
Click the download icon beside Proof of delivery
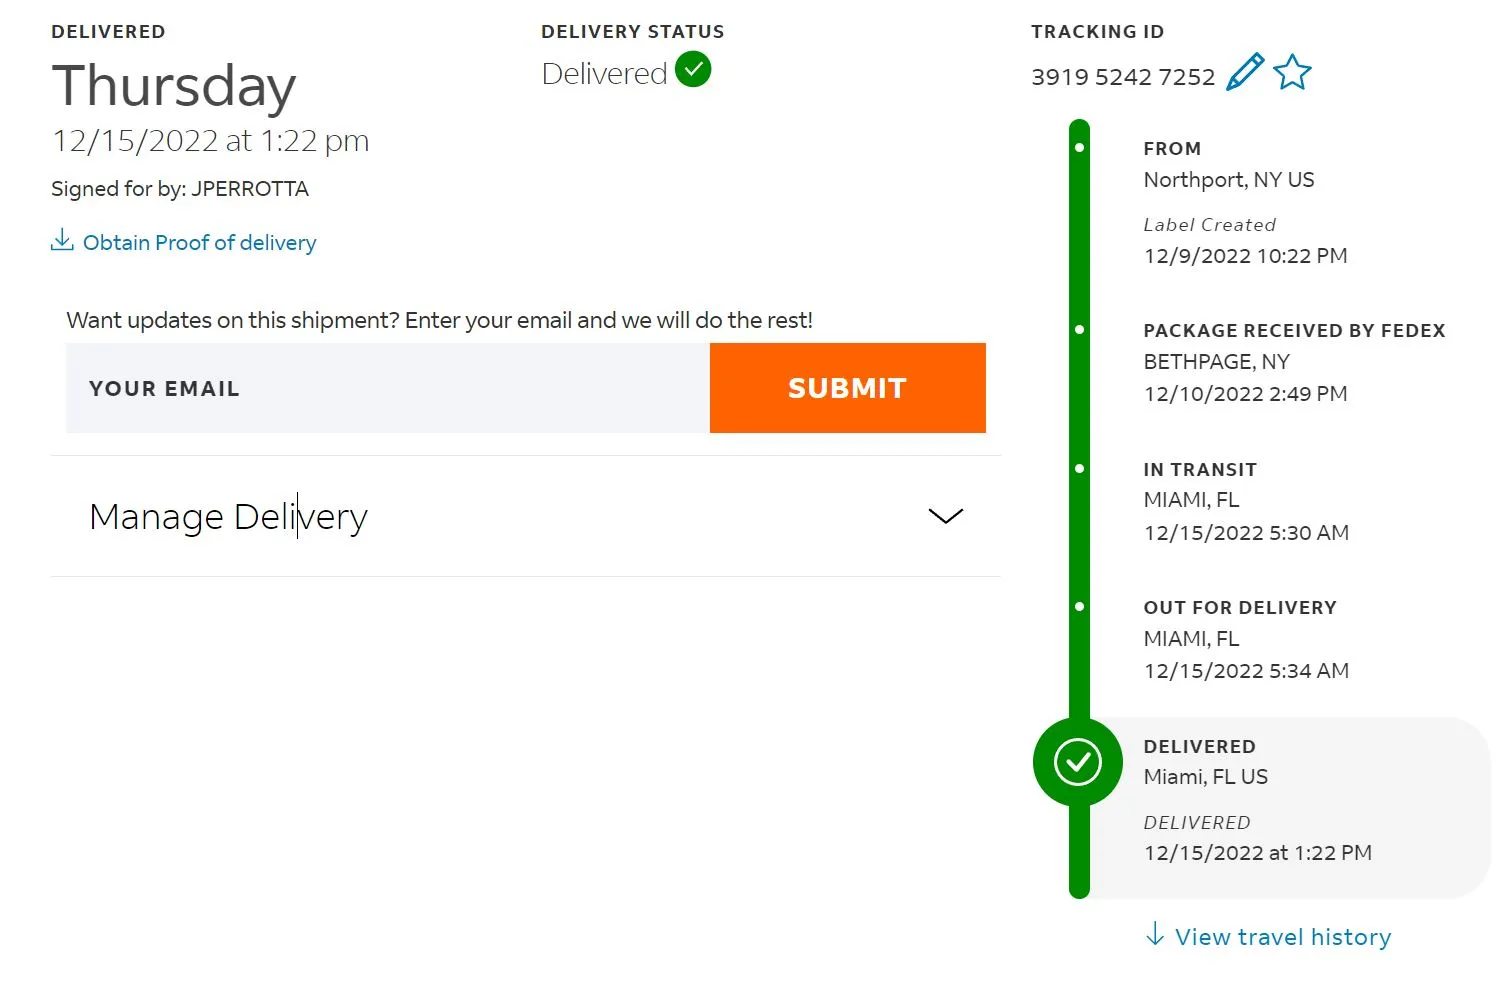[62, 241]
